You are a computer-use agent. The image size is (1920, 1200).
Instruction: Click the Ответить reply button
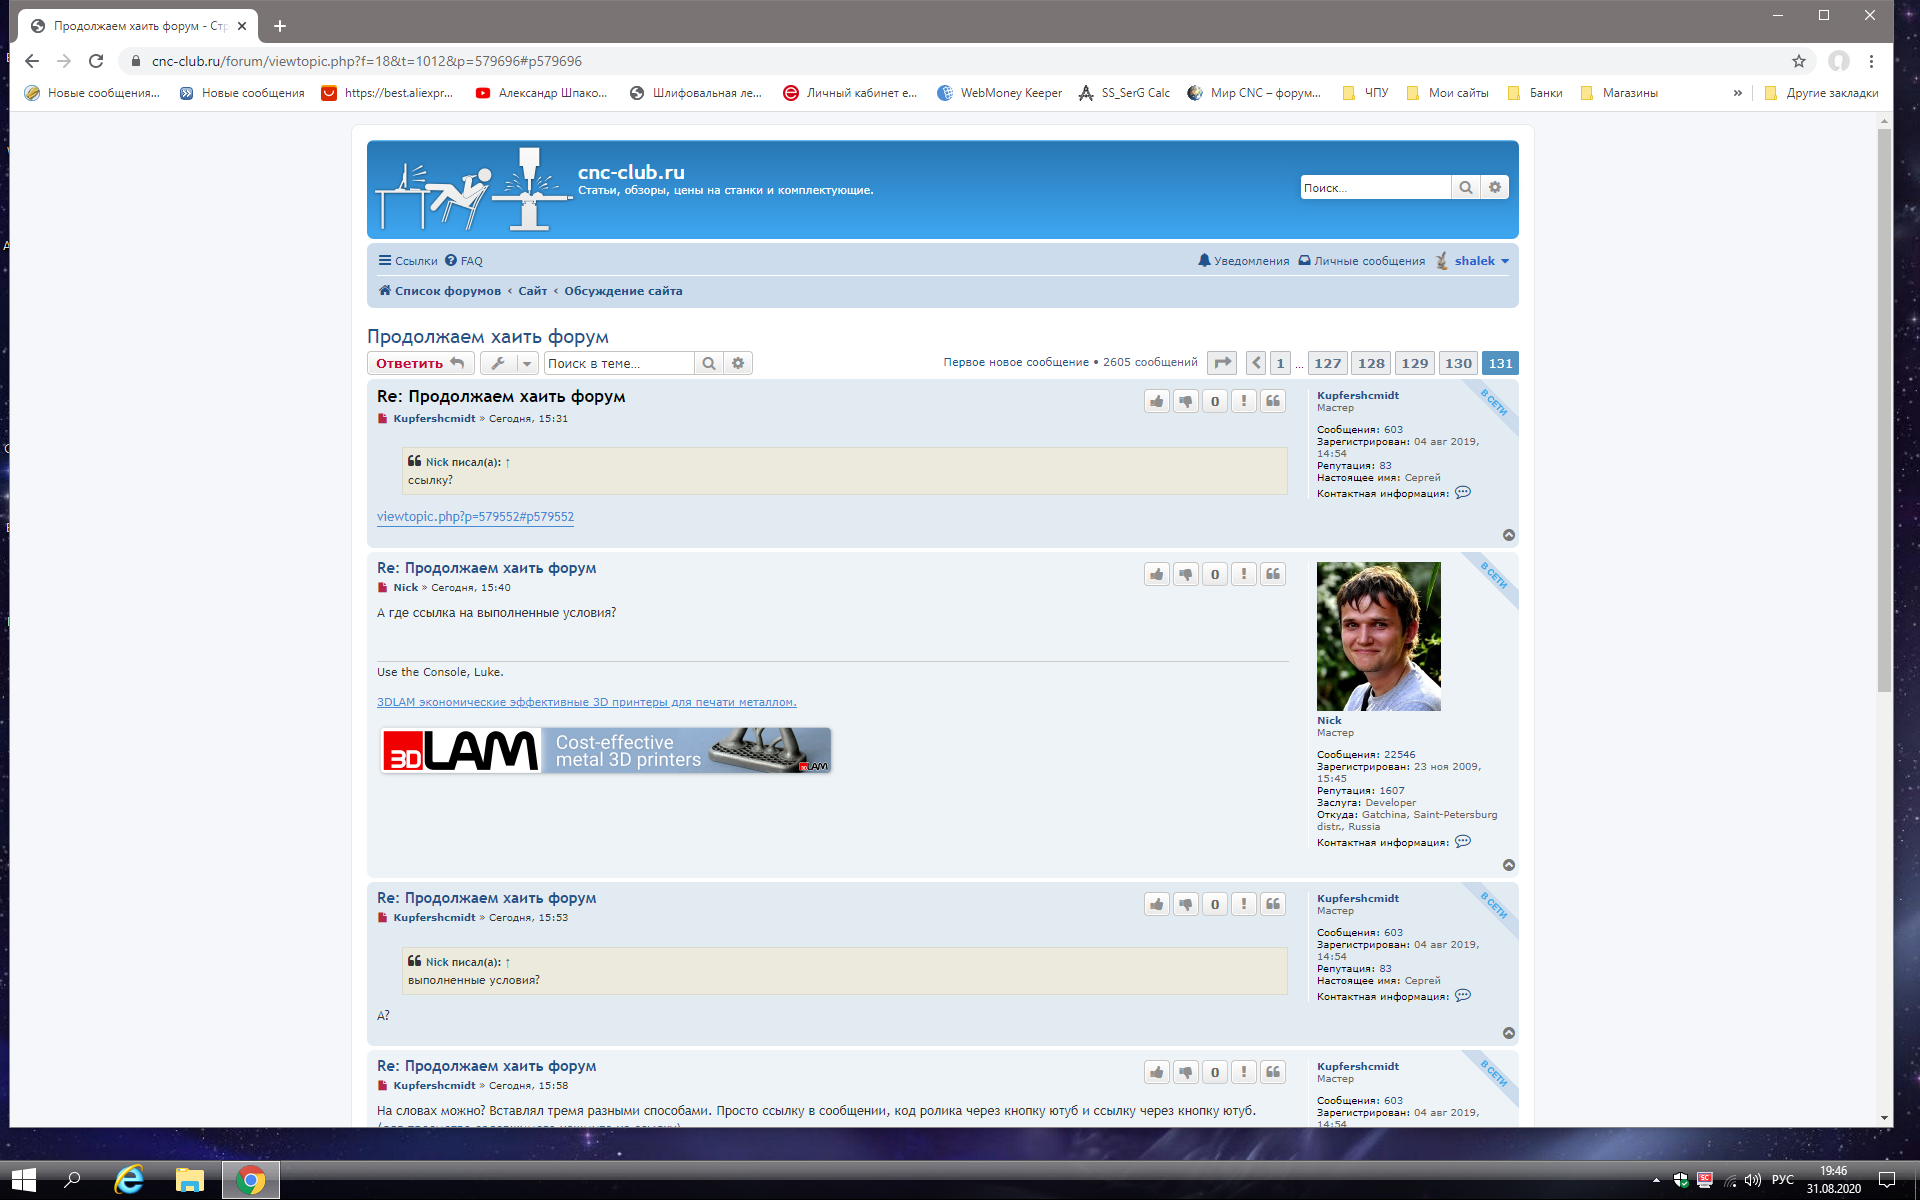[419, 363]
